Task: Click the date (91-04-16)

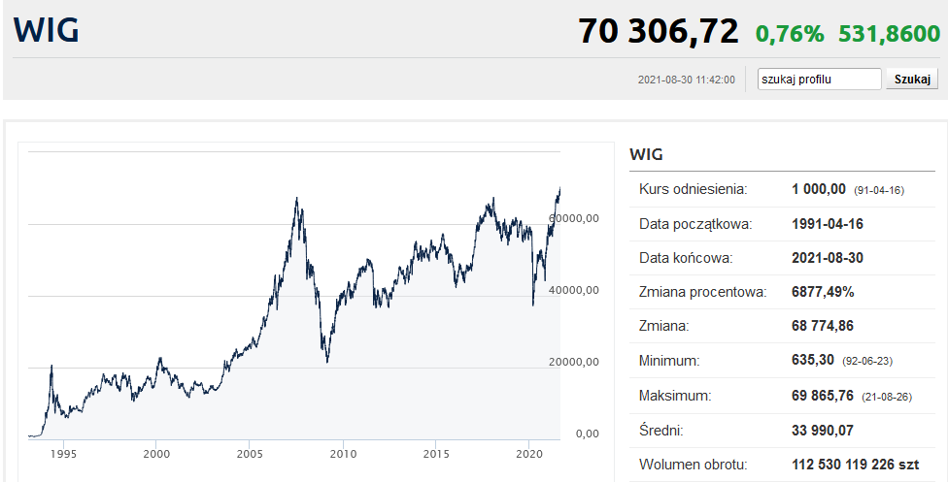Action: pos(878,191)
